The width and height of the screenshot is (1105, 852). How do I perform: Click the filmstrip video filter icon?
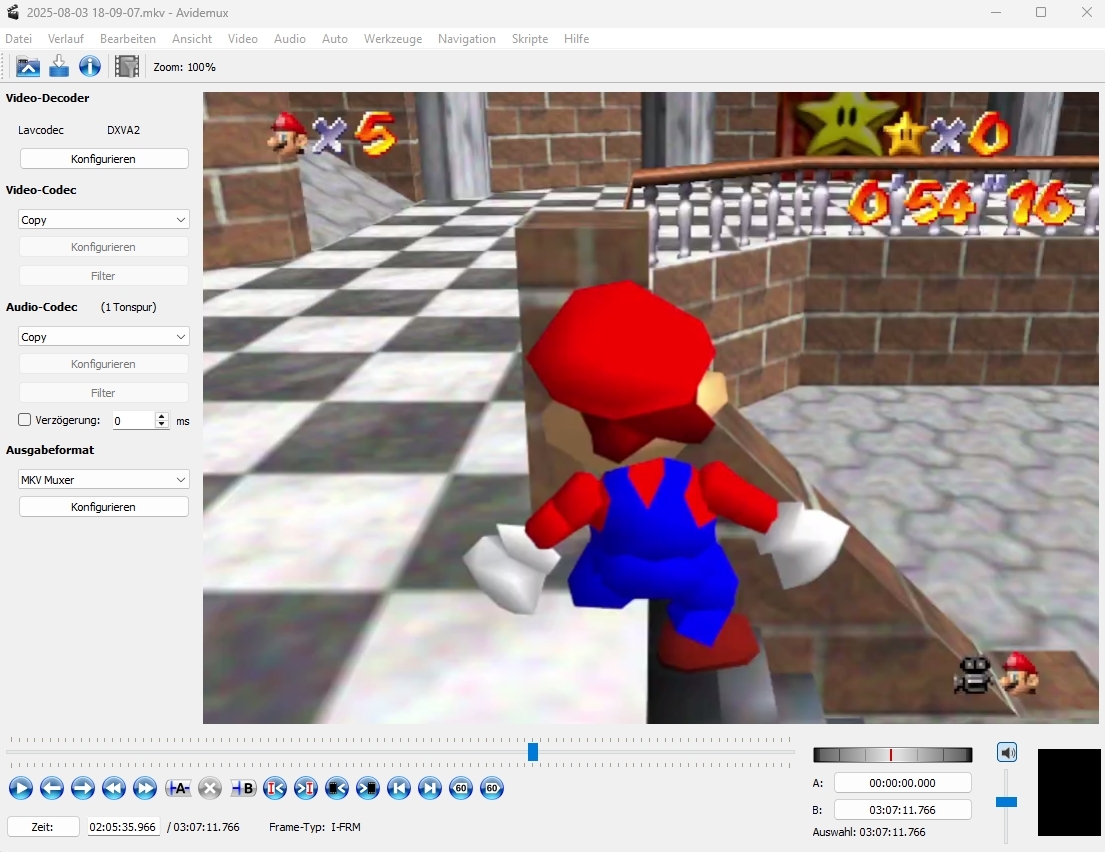pyautogui.click(x=127, y=67)
